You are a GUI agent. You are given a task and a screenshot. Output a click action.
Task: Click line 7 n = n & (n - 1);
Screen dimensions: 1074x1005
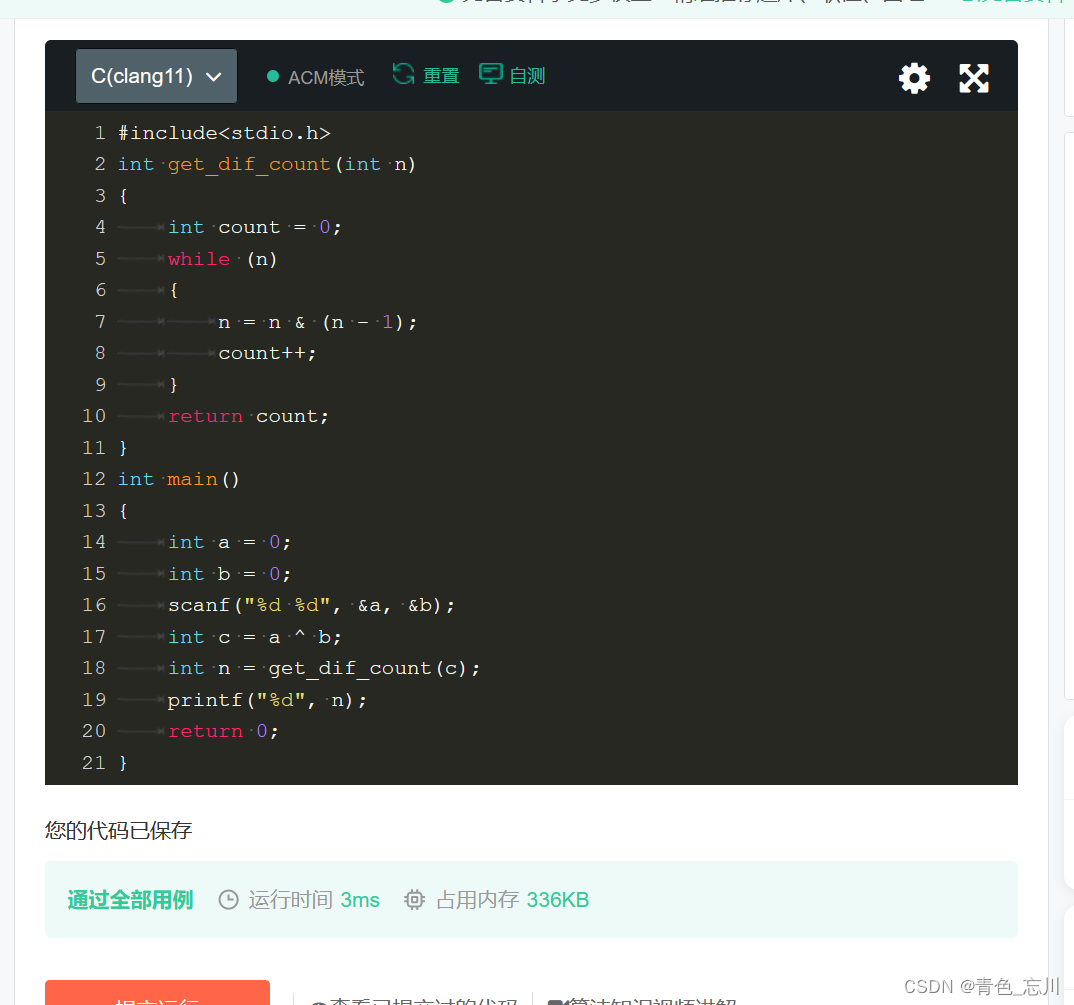(x=317, y=322)
